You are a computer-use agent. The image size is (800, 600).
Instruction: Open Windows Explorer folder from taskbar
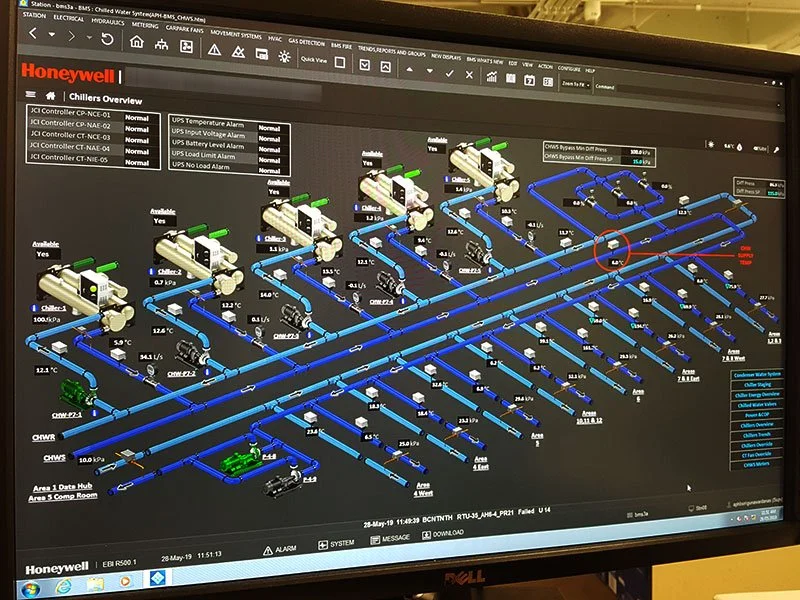[95, 583]
